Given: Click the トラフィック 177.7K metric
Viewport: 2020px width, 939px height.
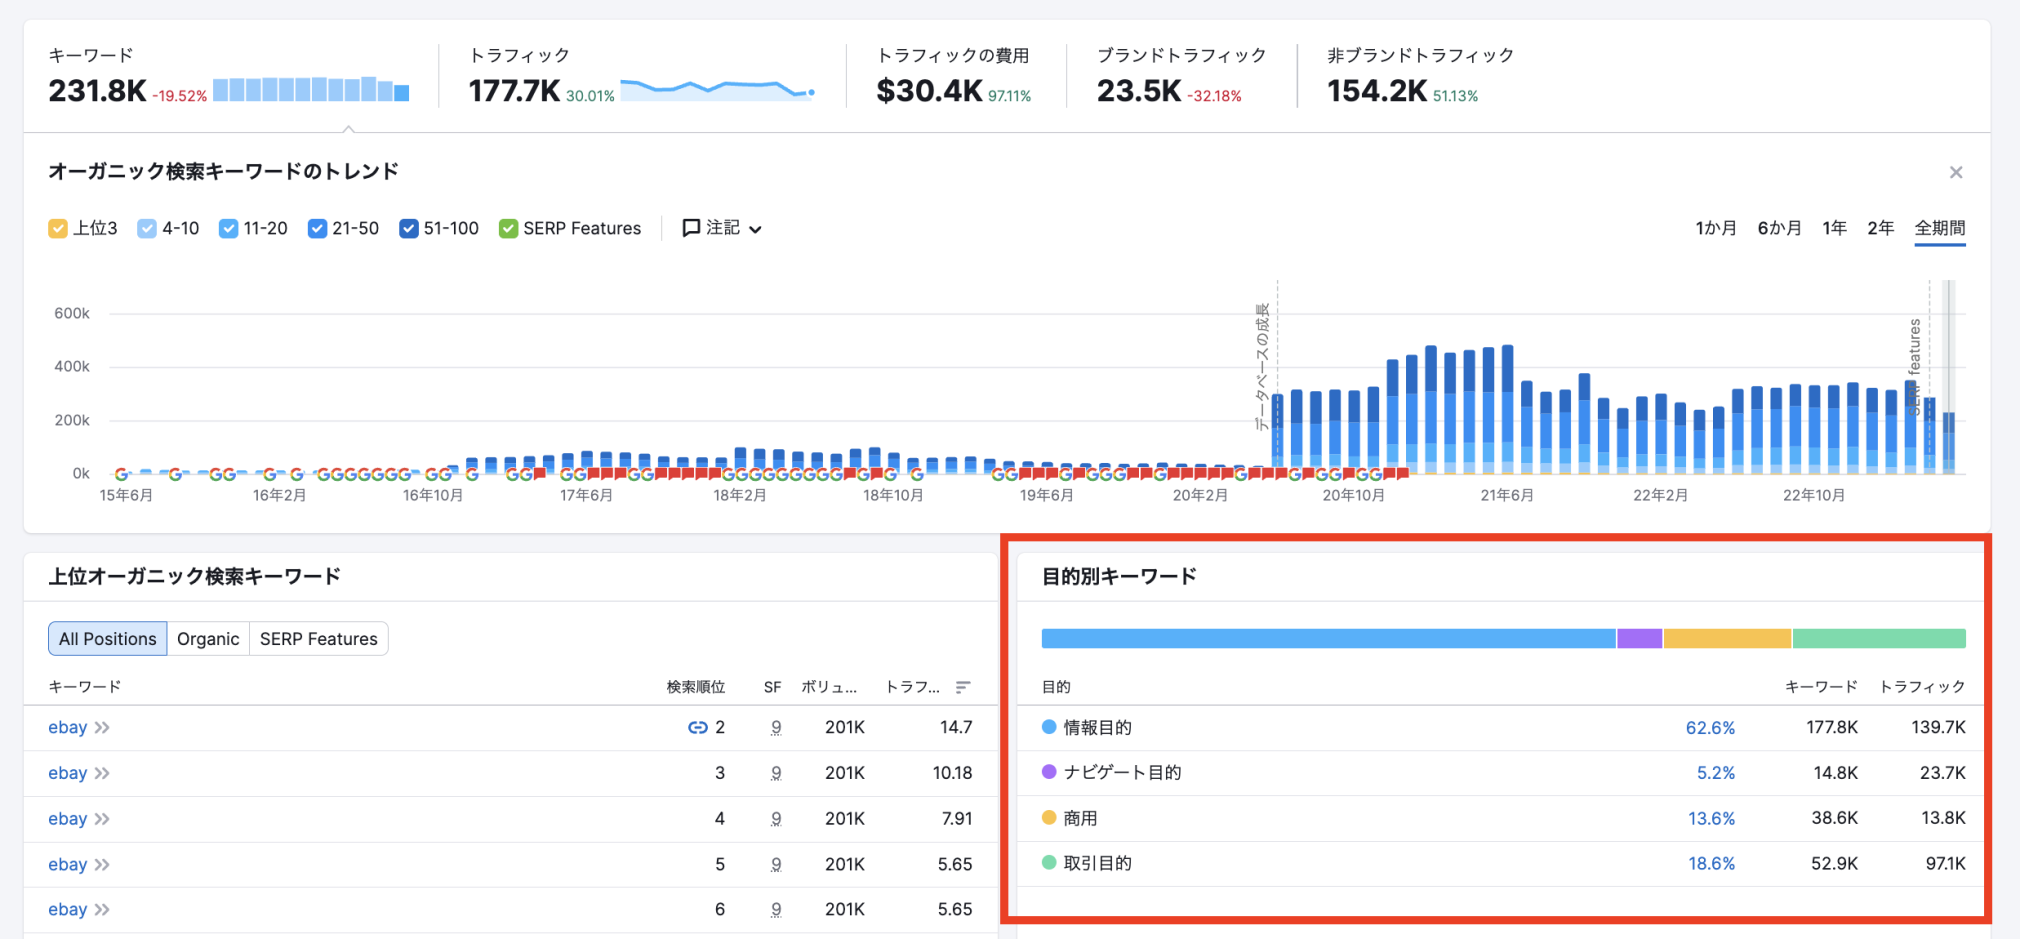Looking at the screenshot, I should 514,91.
